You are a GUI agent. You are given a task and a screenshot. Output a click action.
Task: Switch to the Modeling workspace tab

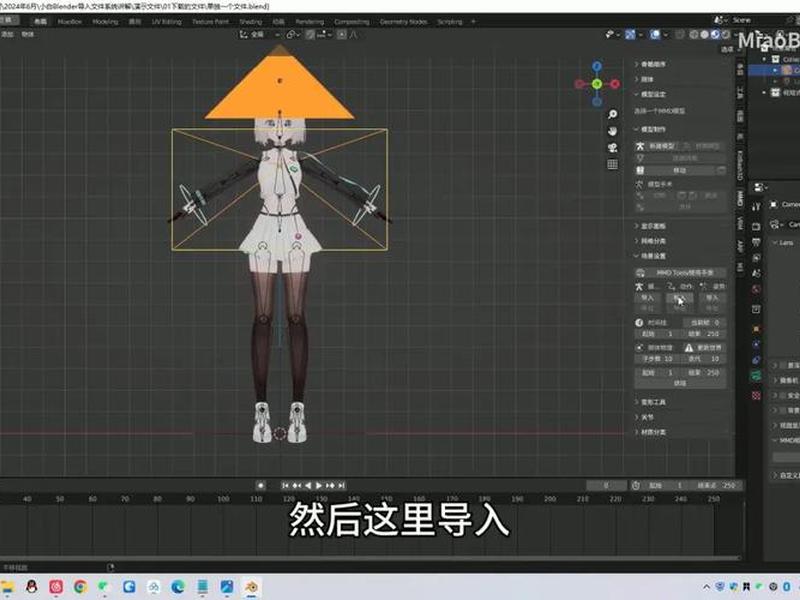click(105, 21)
